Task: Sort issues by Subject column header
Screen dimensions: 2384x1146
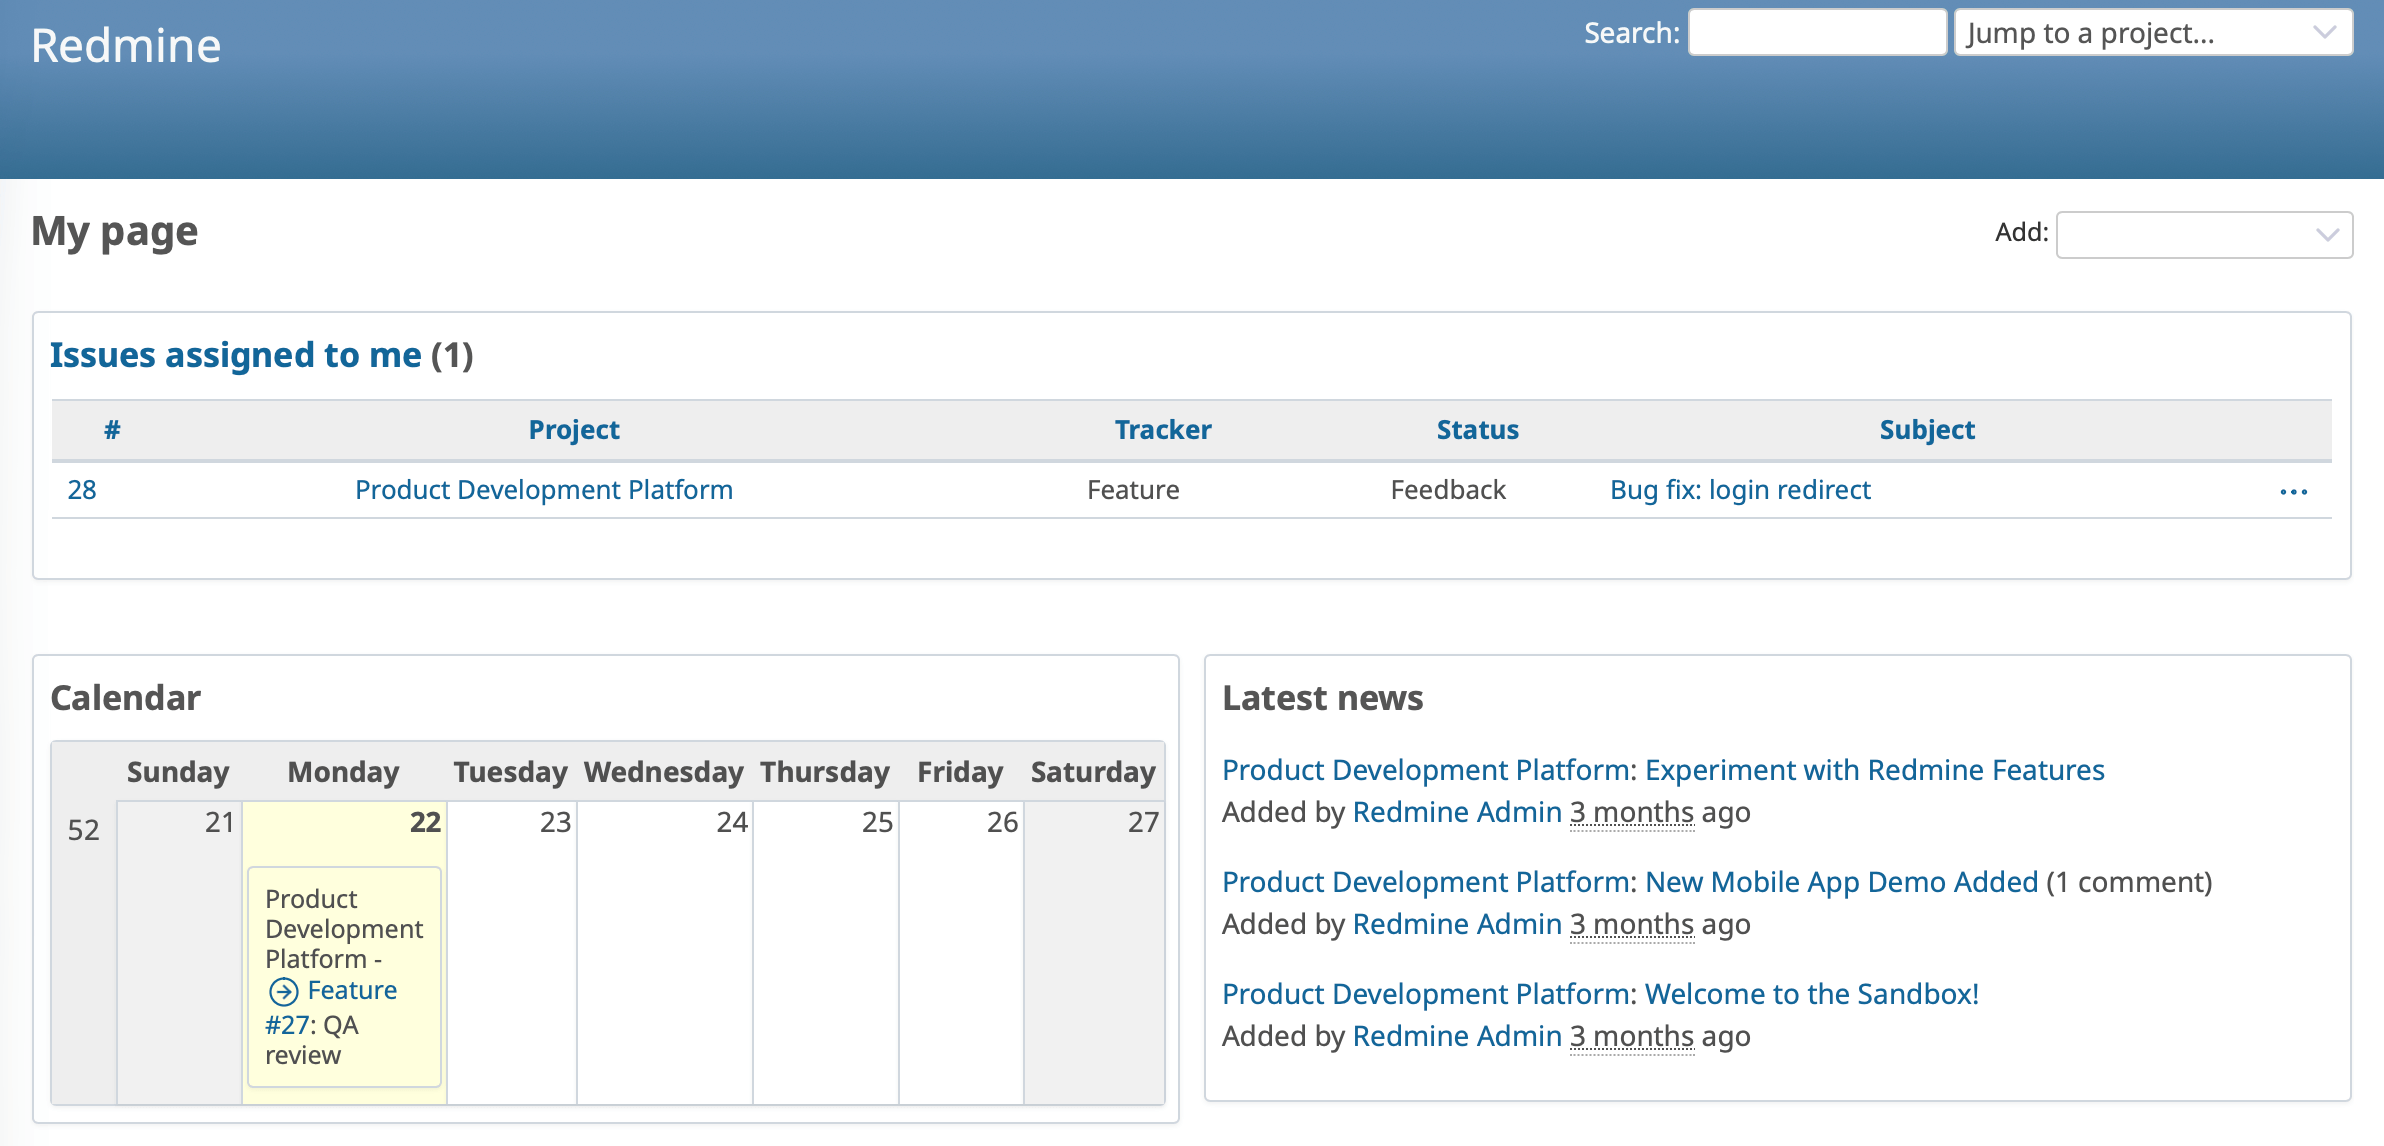Action: coord(1926,430)
